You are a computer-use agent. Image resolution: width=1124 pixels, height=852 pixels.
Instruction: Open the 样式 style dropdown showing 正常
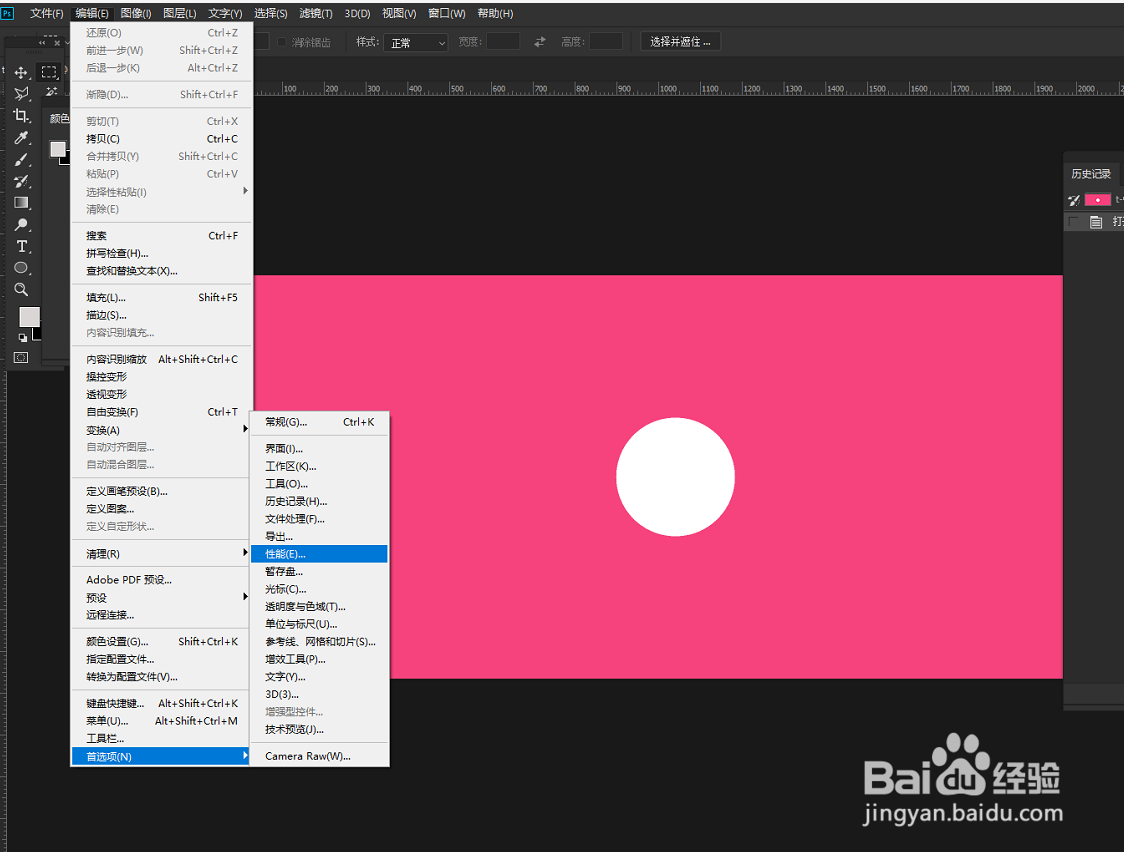[416, 43]
